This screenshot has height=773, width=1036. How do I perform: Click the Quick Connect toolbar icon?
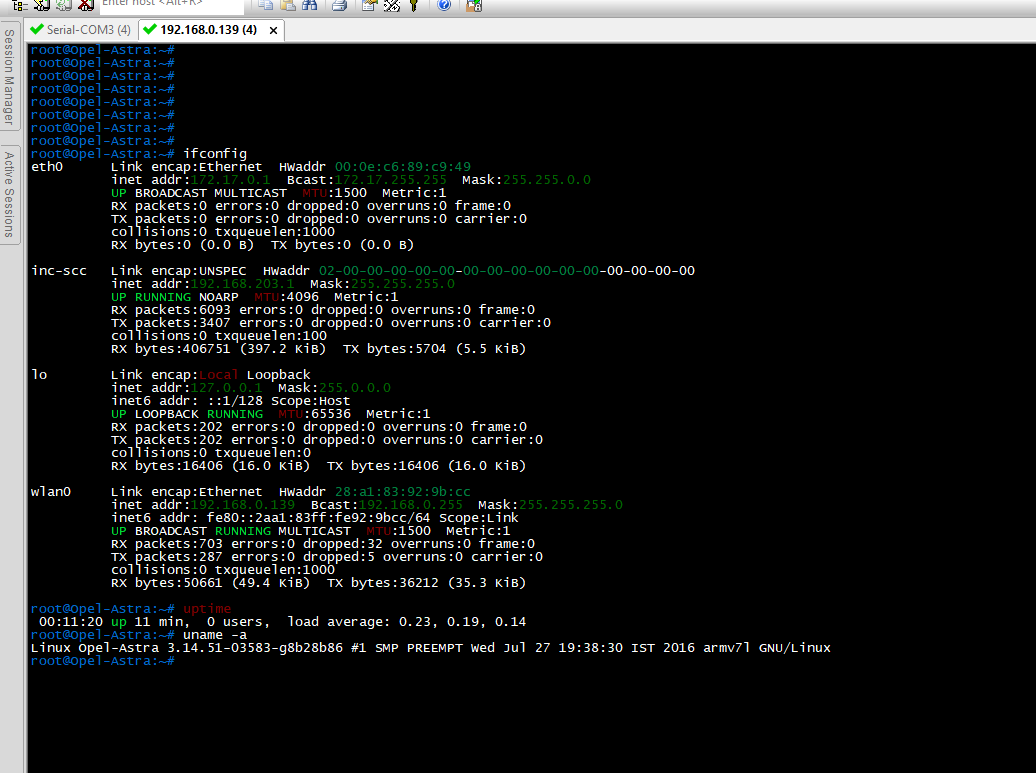[x=42, y=5]
